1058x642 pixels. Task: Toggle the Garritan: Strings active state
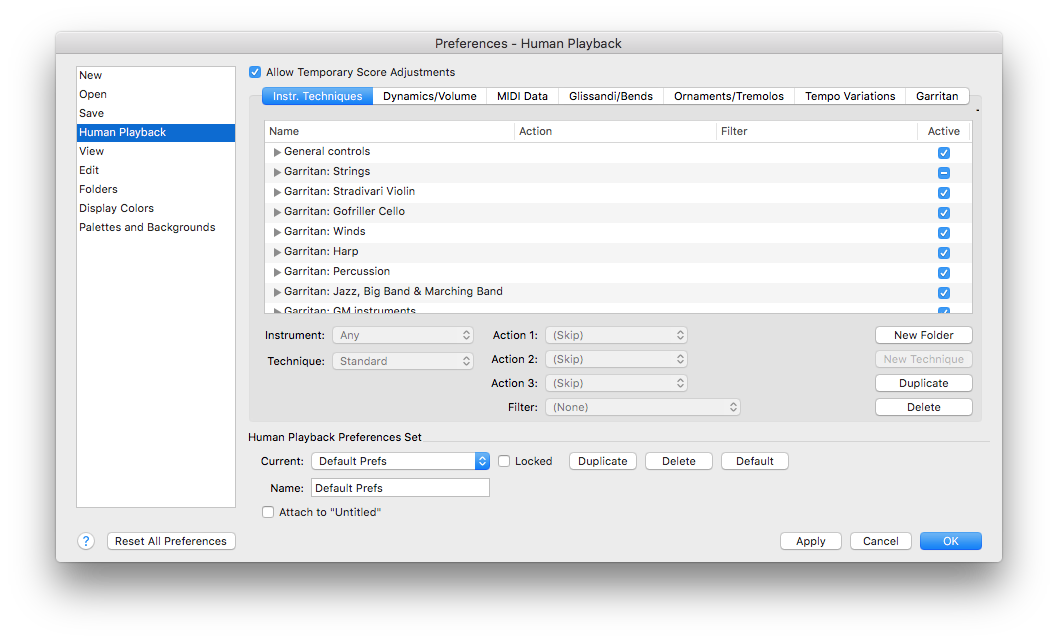(x=943, y=172)
